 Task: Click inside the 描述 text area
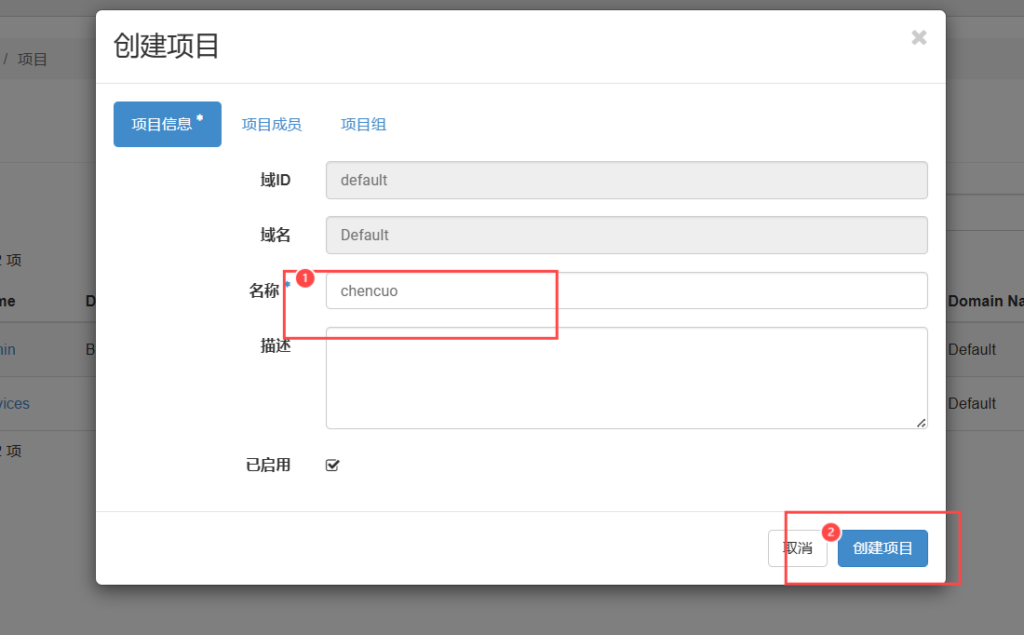pyautogui.click(x=626, y=377)
